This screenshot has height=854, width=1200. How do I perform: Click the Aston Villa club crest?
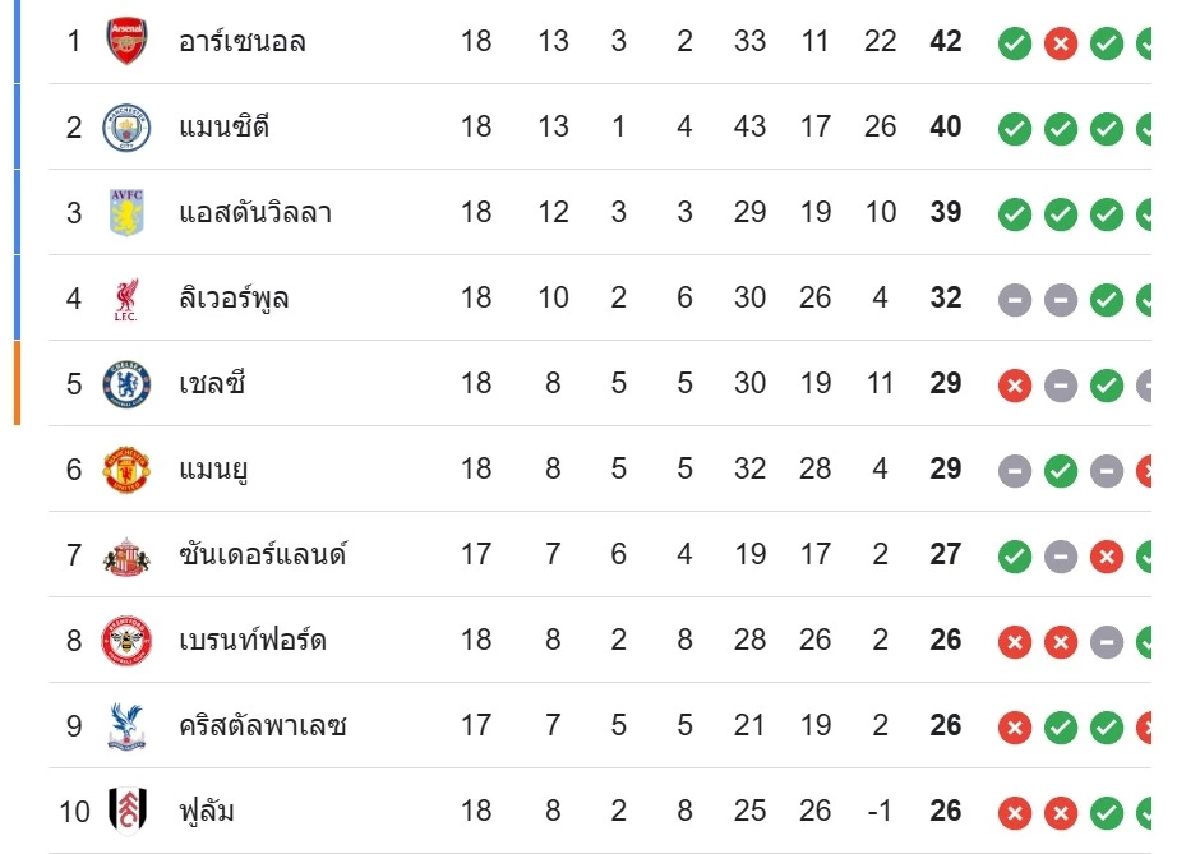click(x=127, y=213)
